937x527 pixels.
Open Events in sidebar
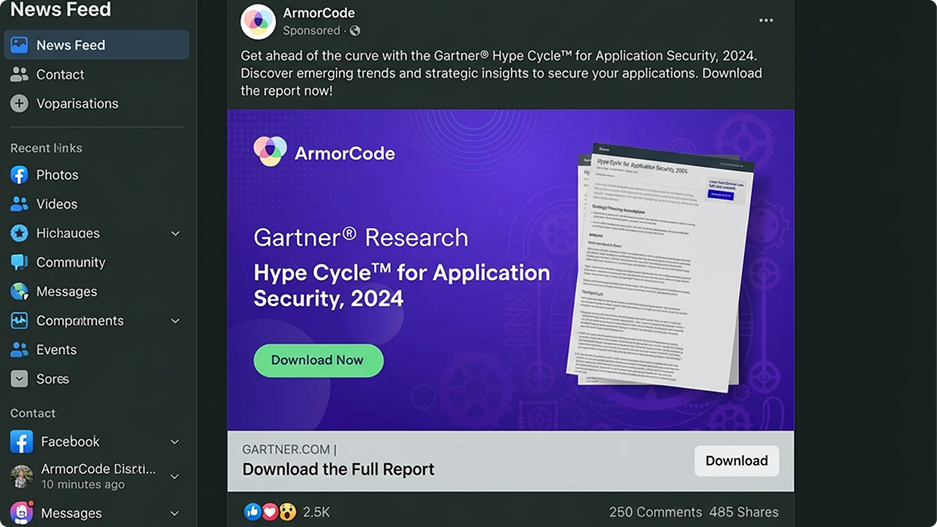pos(56,350)
